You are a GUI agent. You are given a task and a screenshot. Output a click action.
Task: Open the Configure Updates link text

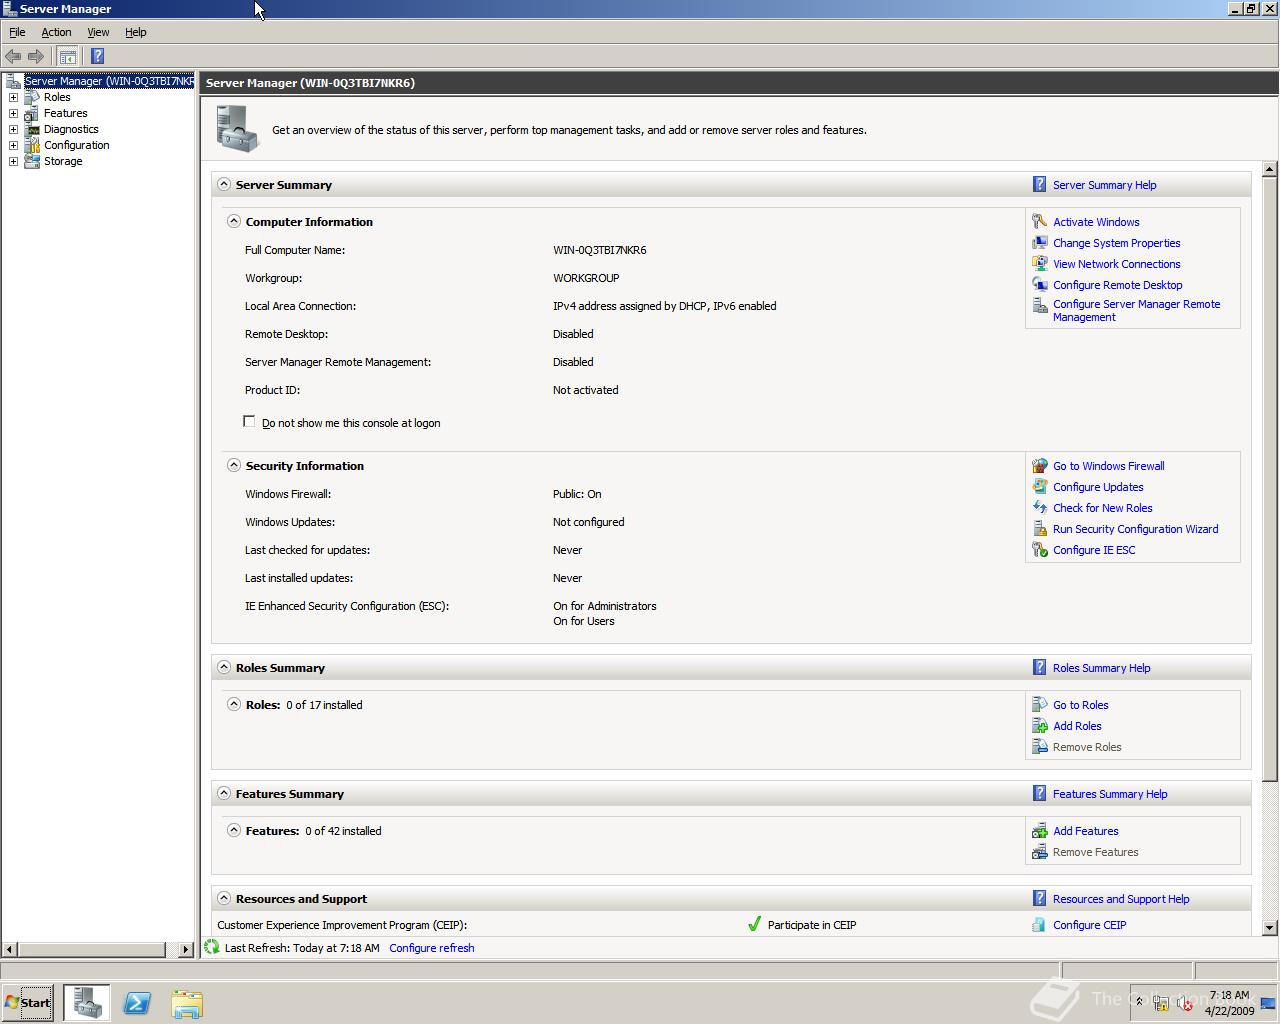[1098, 487]
